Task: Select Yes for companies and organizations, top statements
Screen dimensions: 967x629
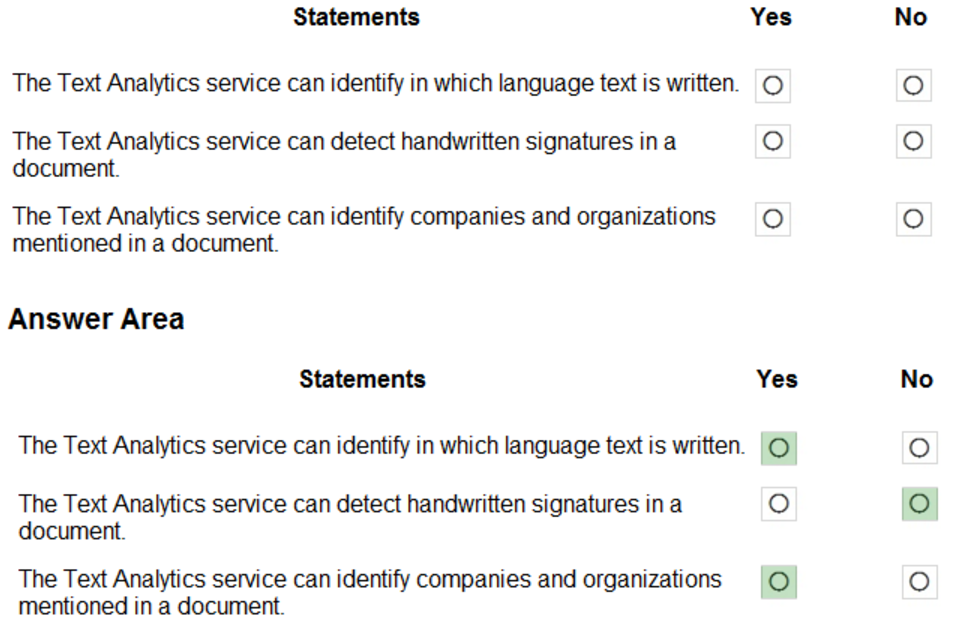Action: point(772,218)
